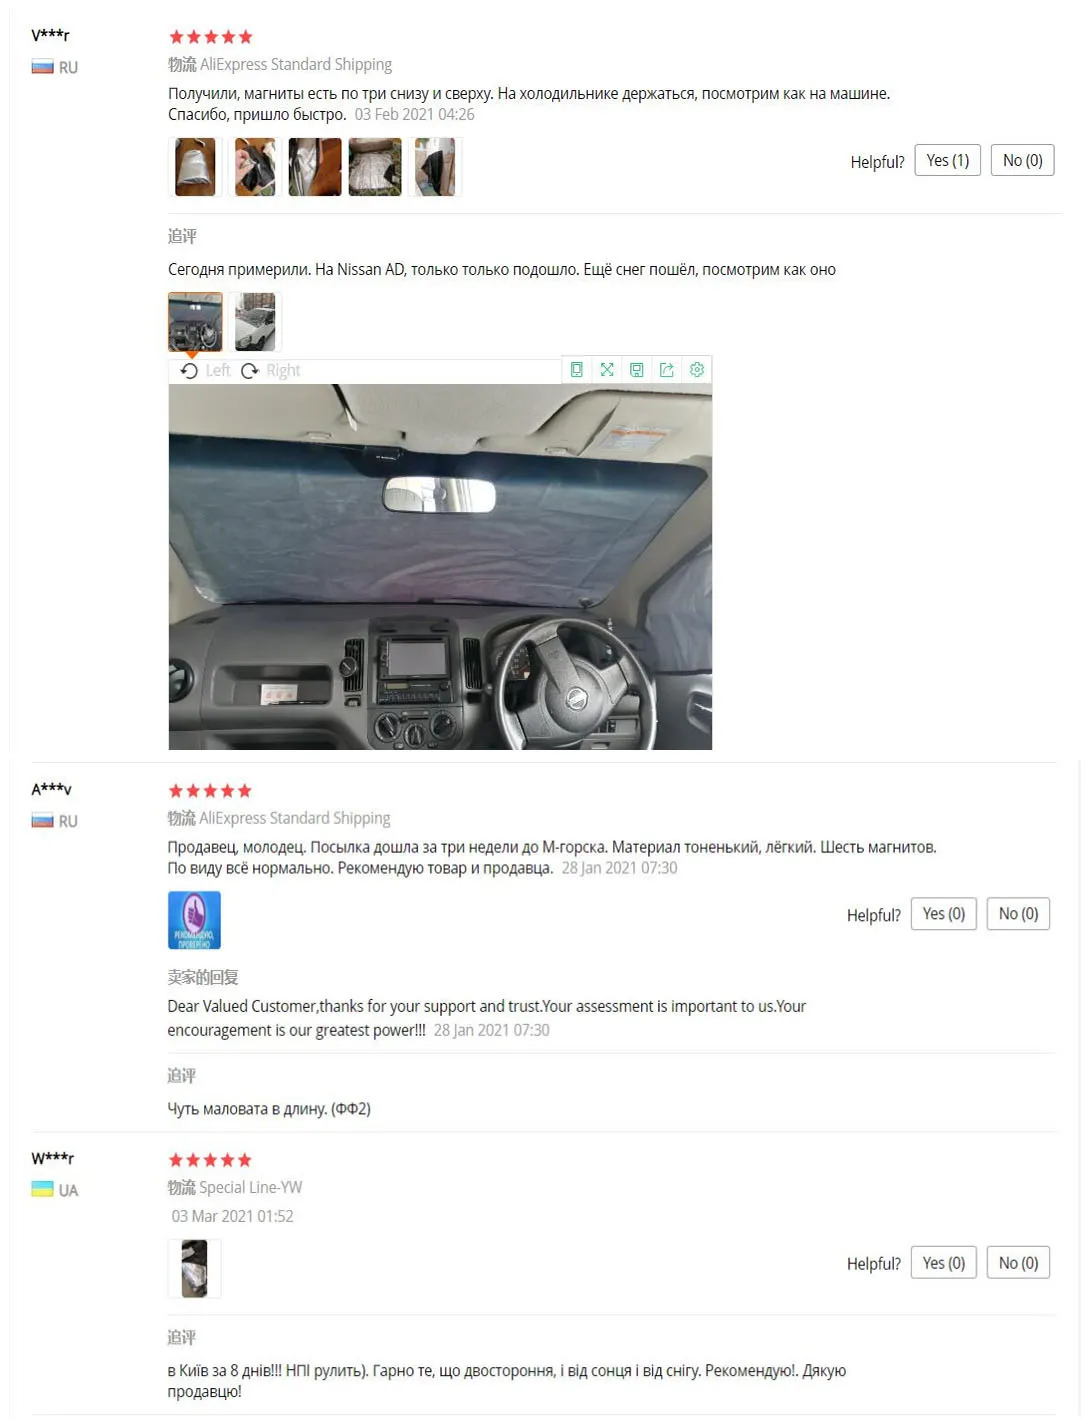Image resolution: width=1090 pixels, height=1426 pixels.
Task: Expand the photo to fullscreen
Action: click(607, 370)
